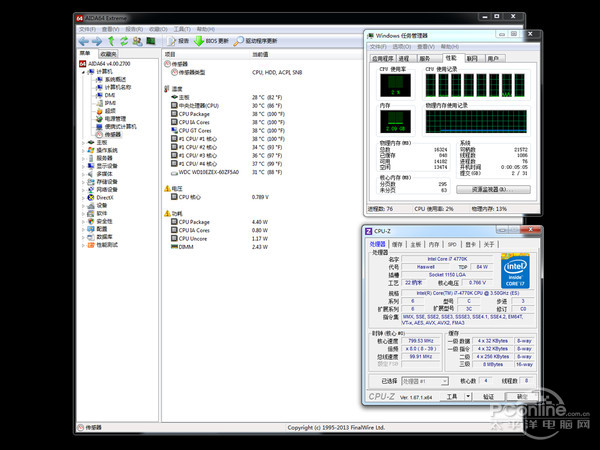This screenshot has width=600, height=450.
Task: Click the 资源监视器 button in Task Manager
Action: pyautogui.click(x=493, y=189)
